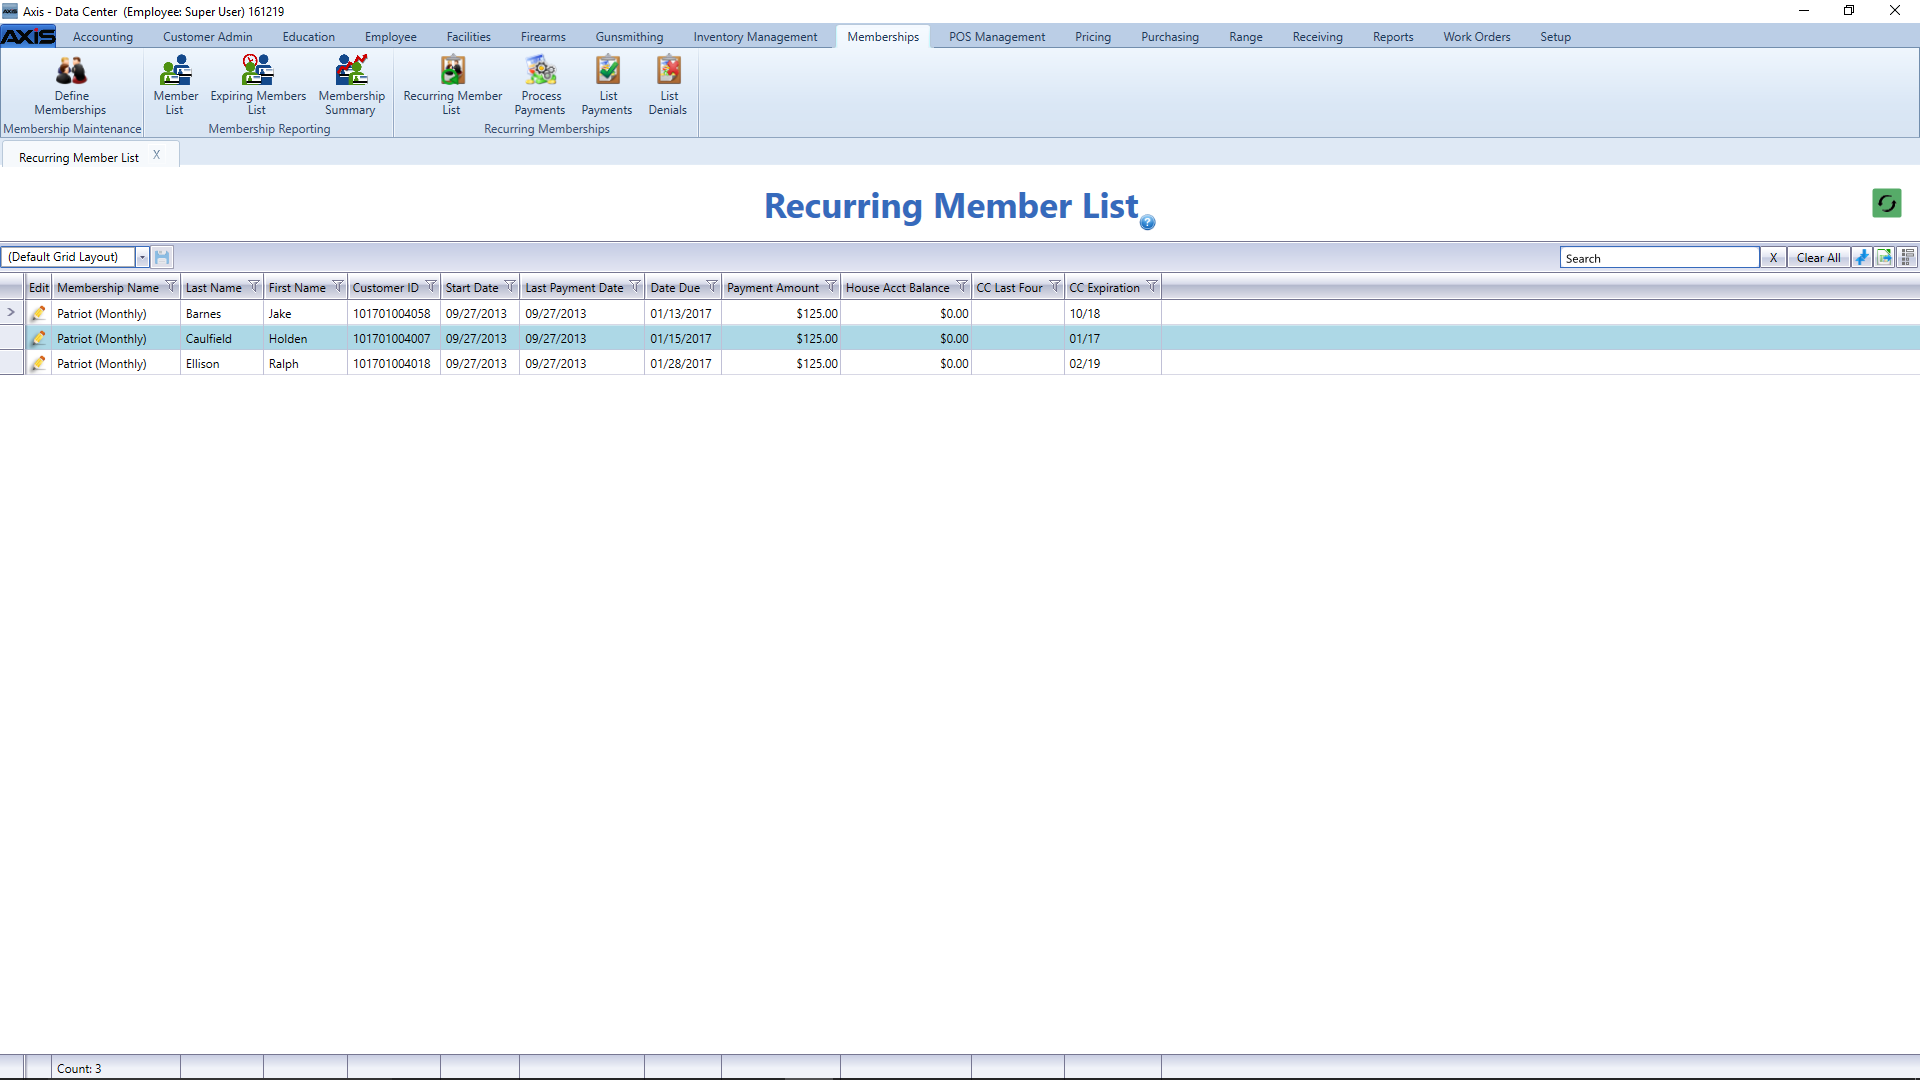1920x1080 pixels.
Task: Launch Process Payments
Action: 540,86
